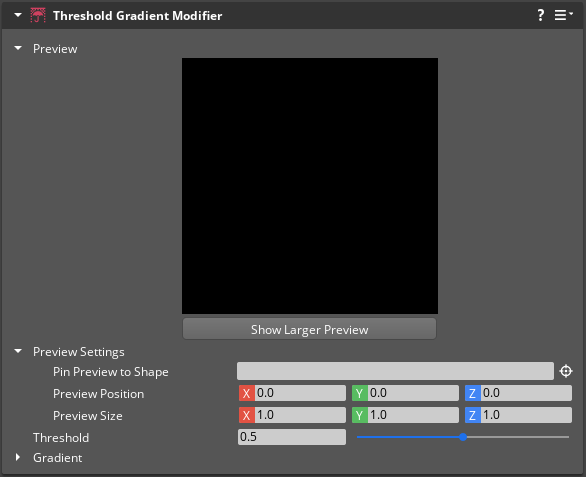Click the Threshold label
Screen dimensions: 586x477
click(x=61, y=438)
